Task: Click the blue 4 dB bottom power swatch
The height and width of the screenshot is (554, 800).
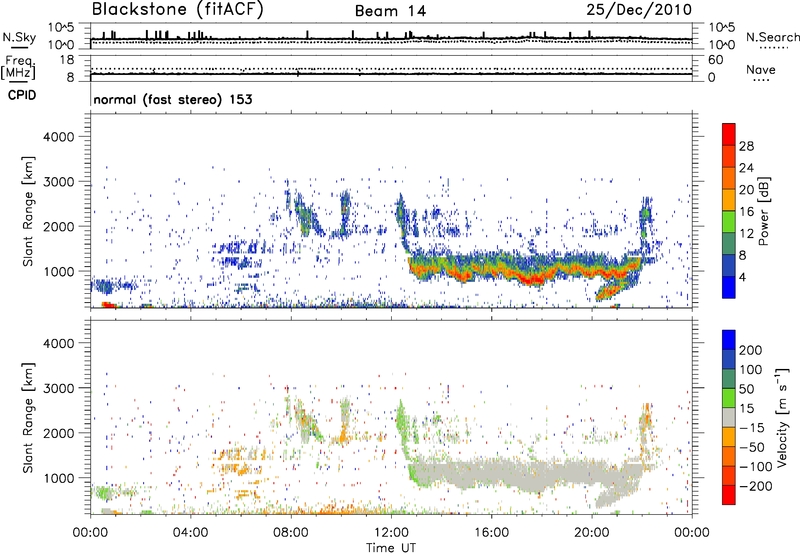Action: pyautogui.click(x=729, y=287)
